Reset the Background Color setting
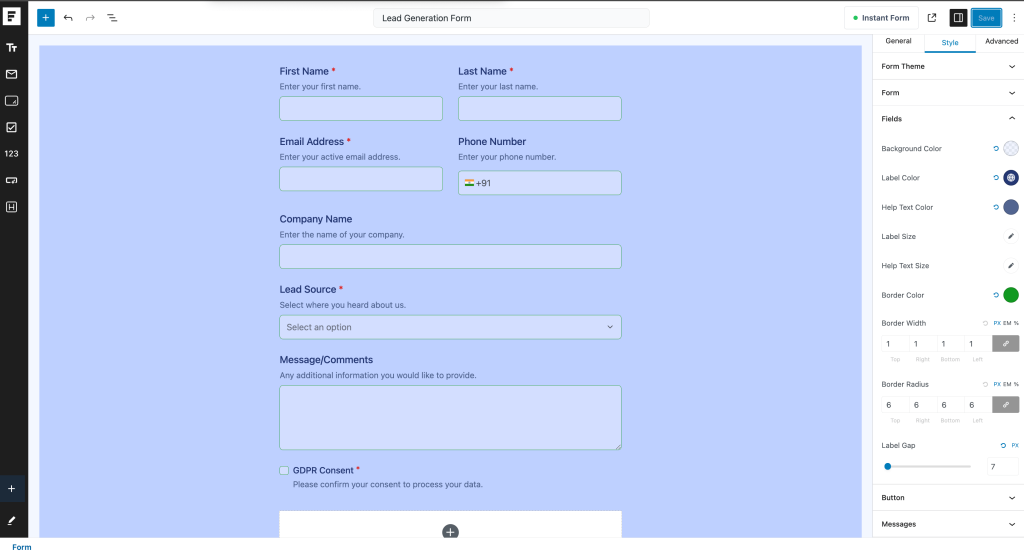 (x=996, y=148)
